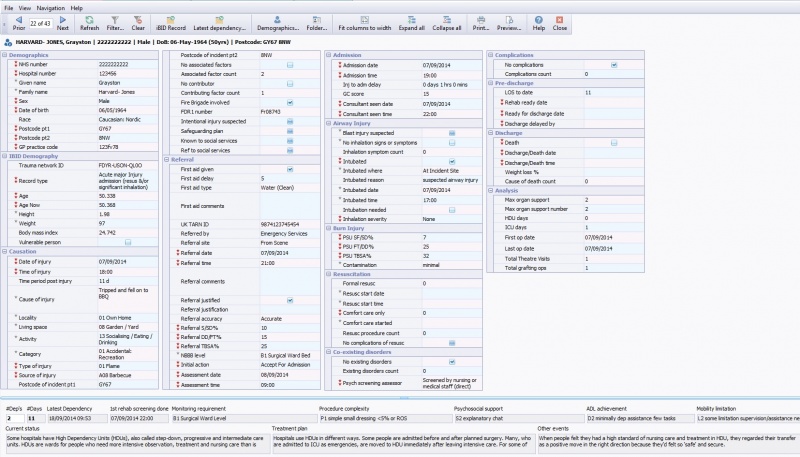The height and width of the screenshot is (457, 800).
Task: Select the Admission date value 07/09/2014
Action: pyautogui.click(x=452, y=65)
